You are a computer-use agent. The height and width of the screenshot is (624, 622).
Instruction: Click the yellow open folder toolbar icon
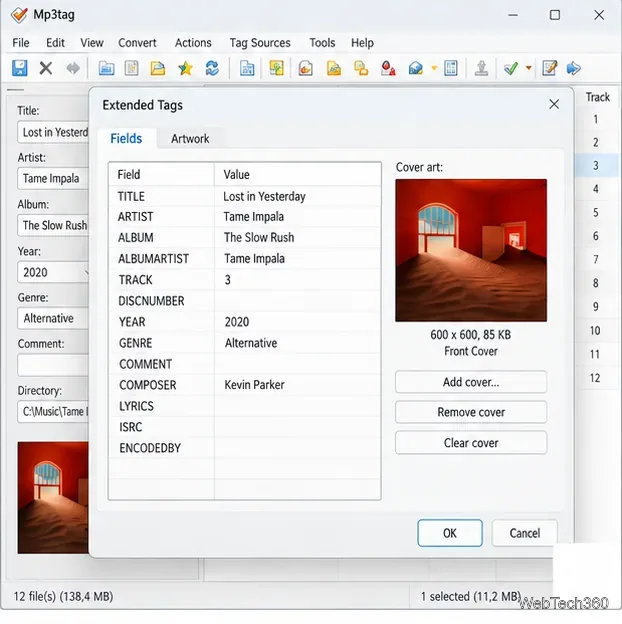click(158, 68)
